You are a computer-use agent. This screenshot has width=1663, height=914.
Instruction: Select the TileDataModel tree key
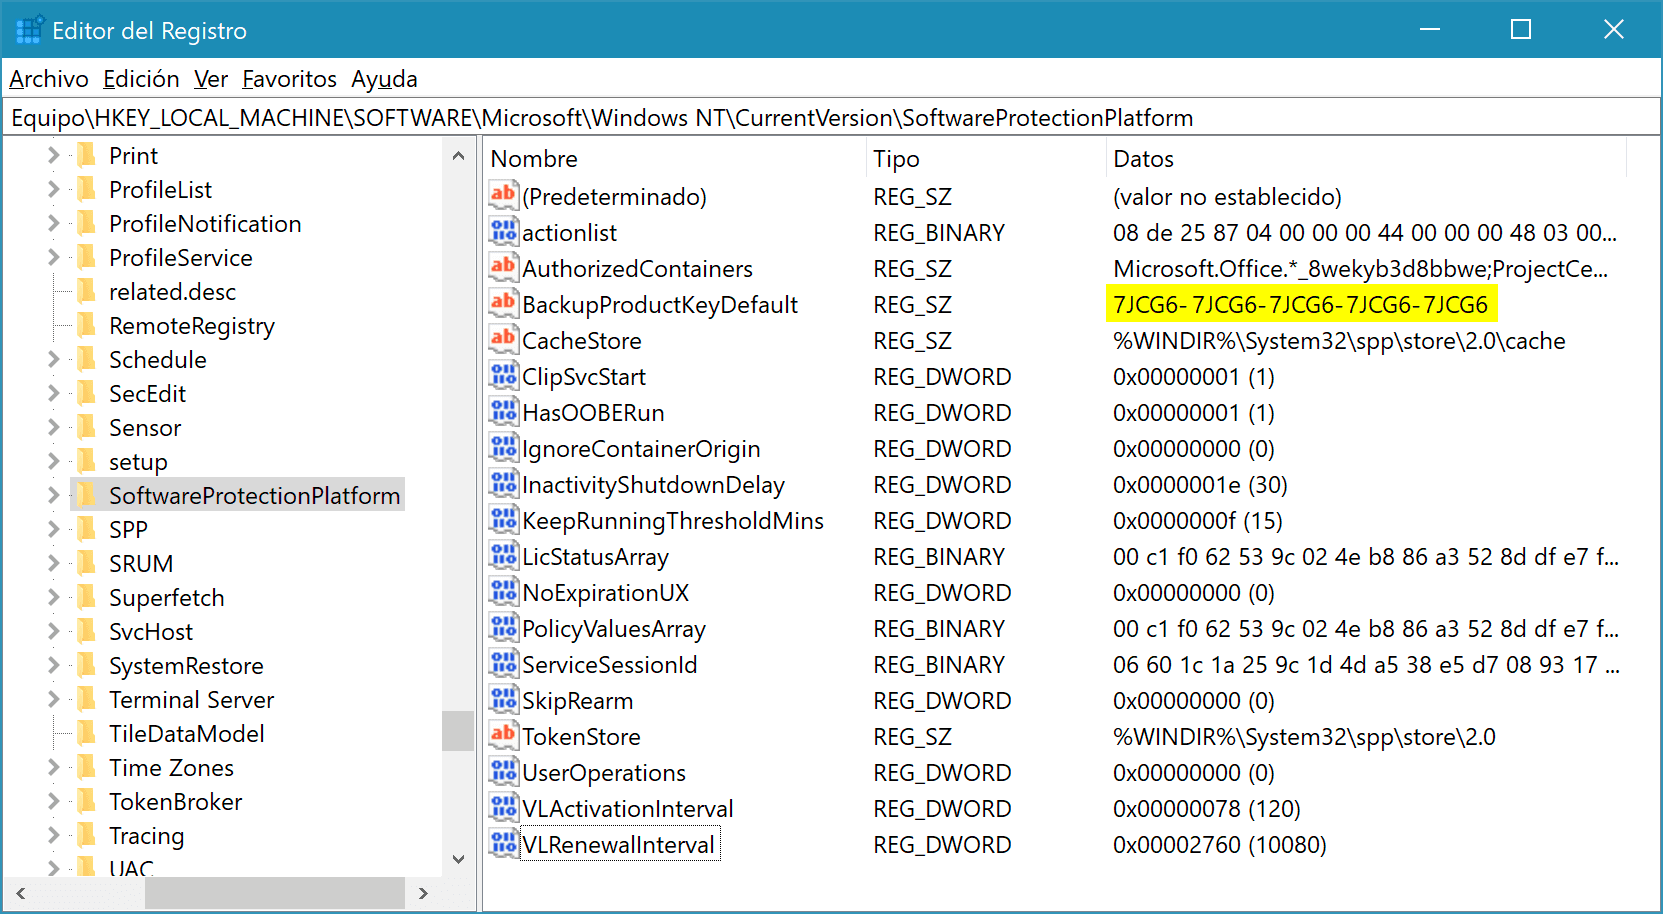187,733
